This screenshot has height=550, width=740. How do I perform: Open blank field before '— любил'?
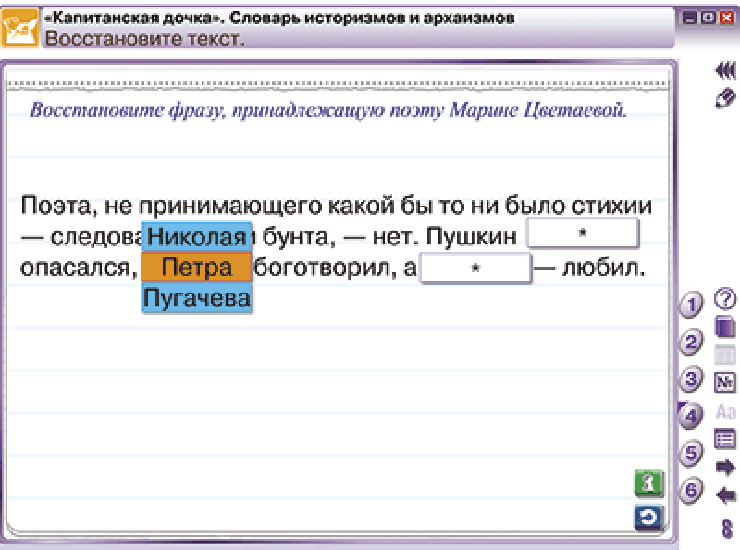click(x=476, y=268)
